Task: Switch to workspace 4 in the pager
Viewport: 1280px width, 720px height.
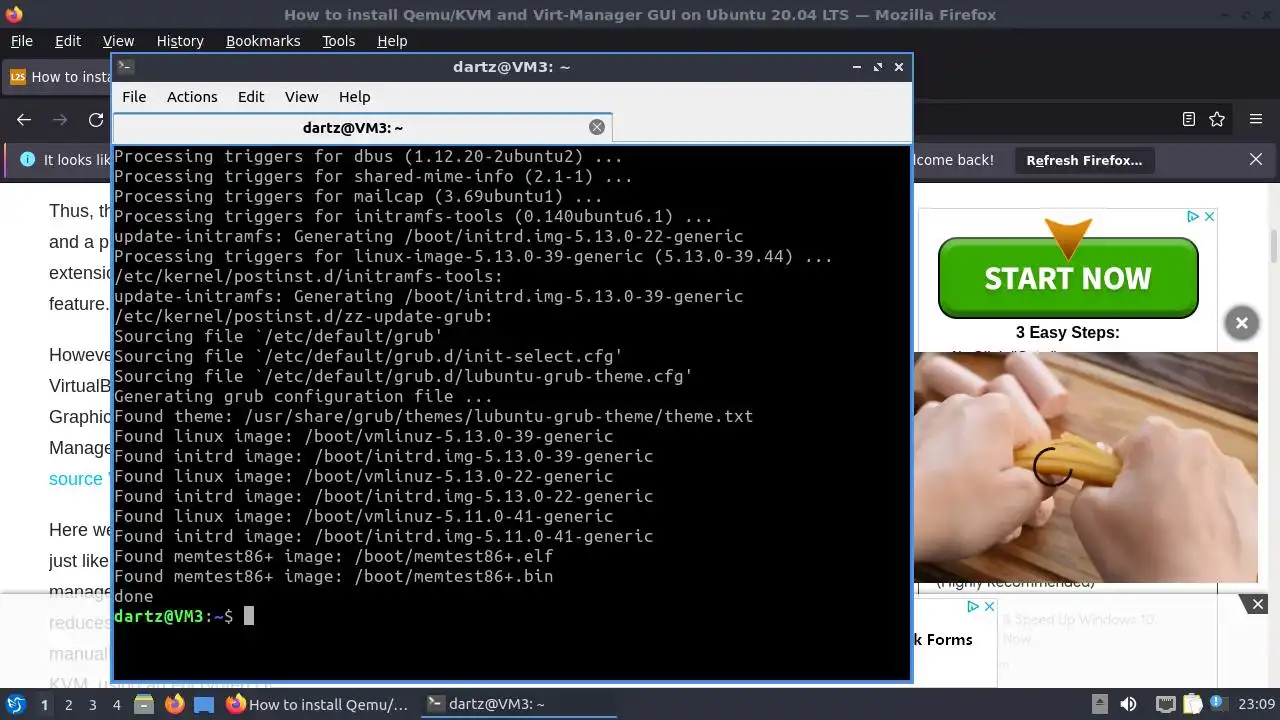Action: point(116,704)
